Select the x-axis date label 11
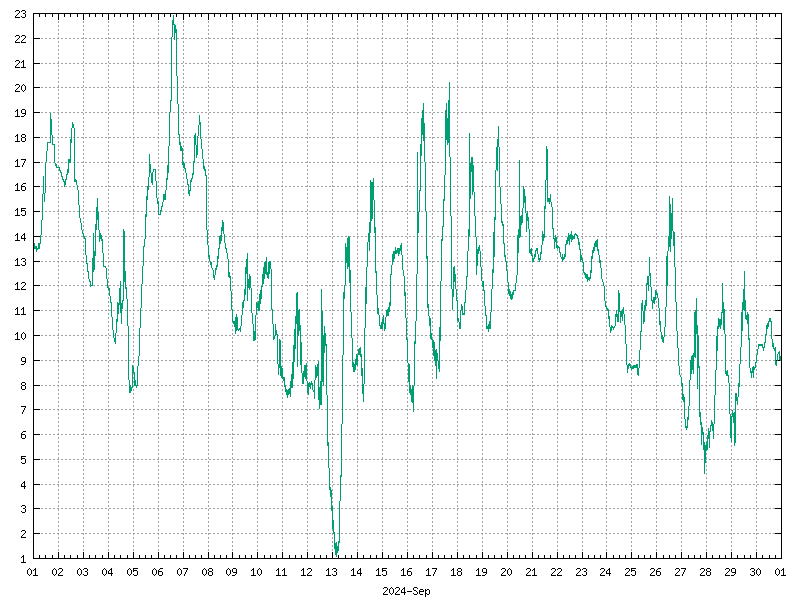This screenshot has height=600, width=800. click(281, 572)
